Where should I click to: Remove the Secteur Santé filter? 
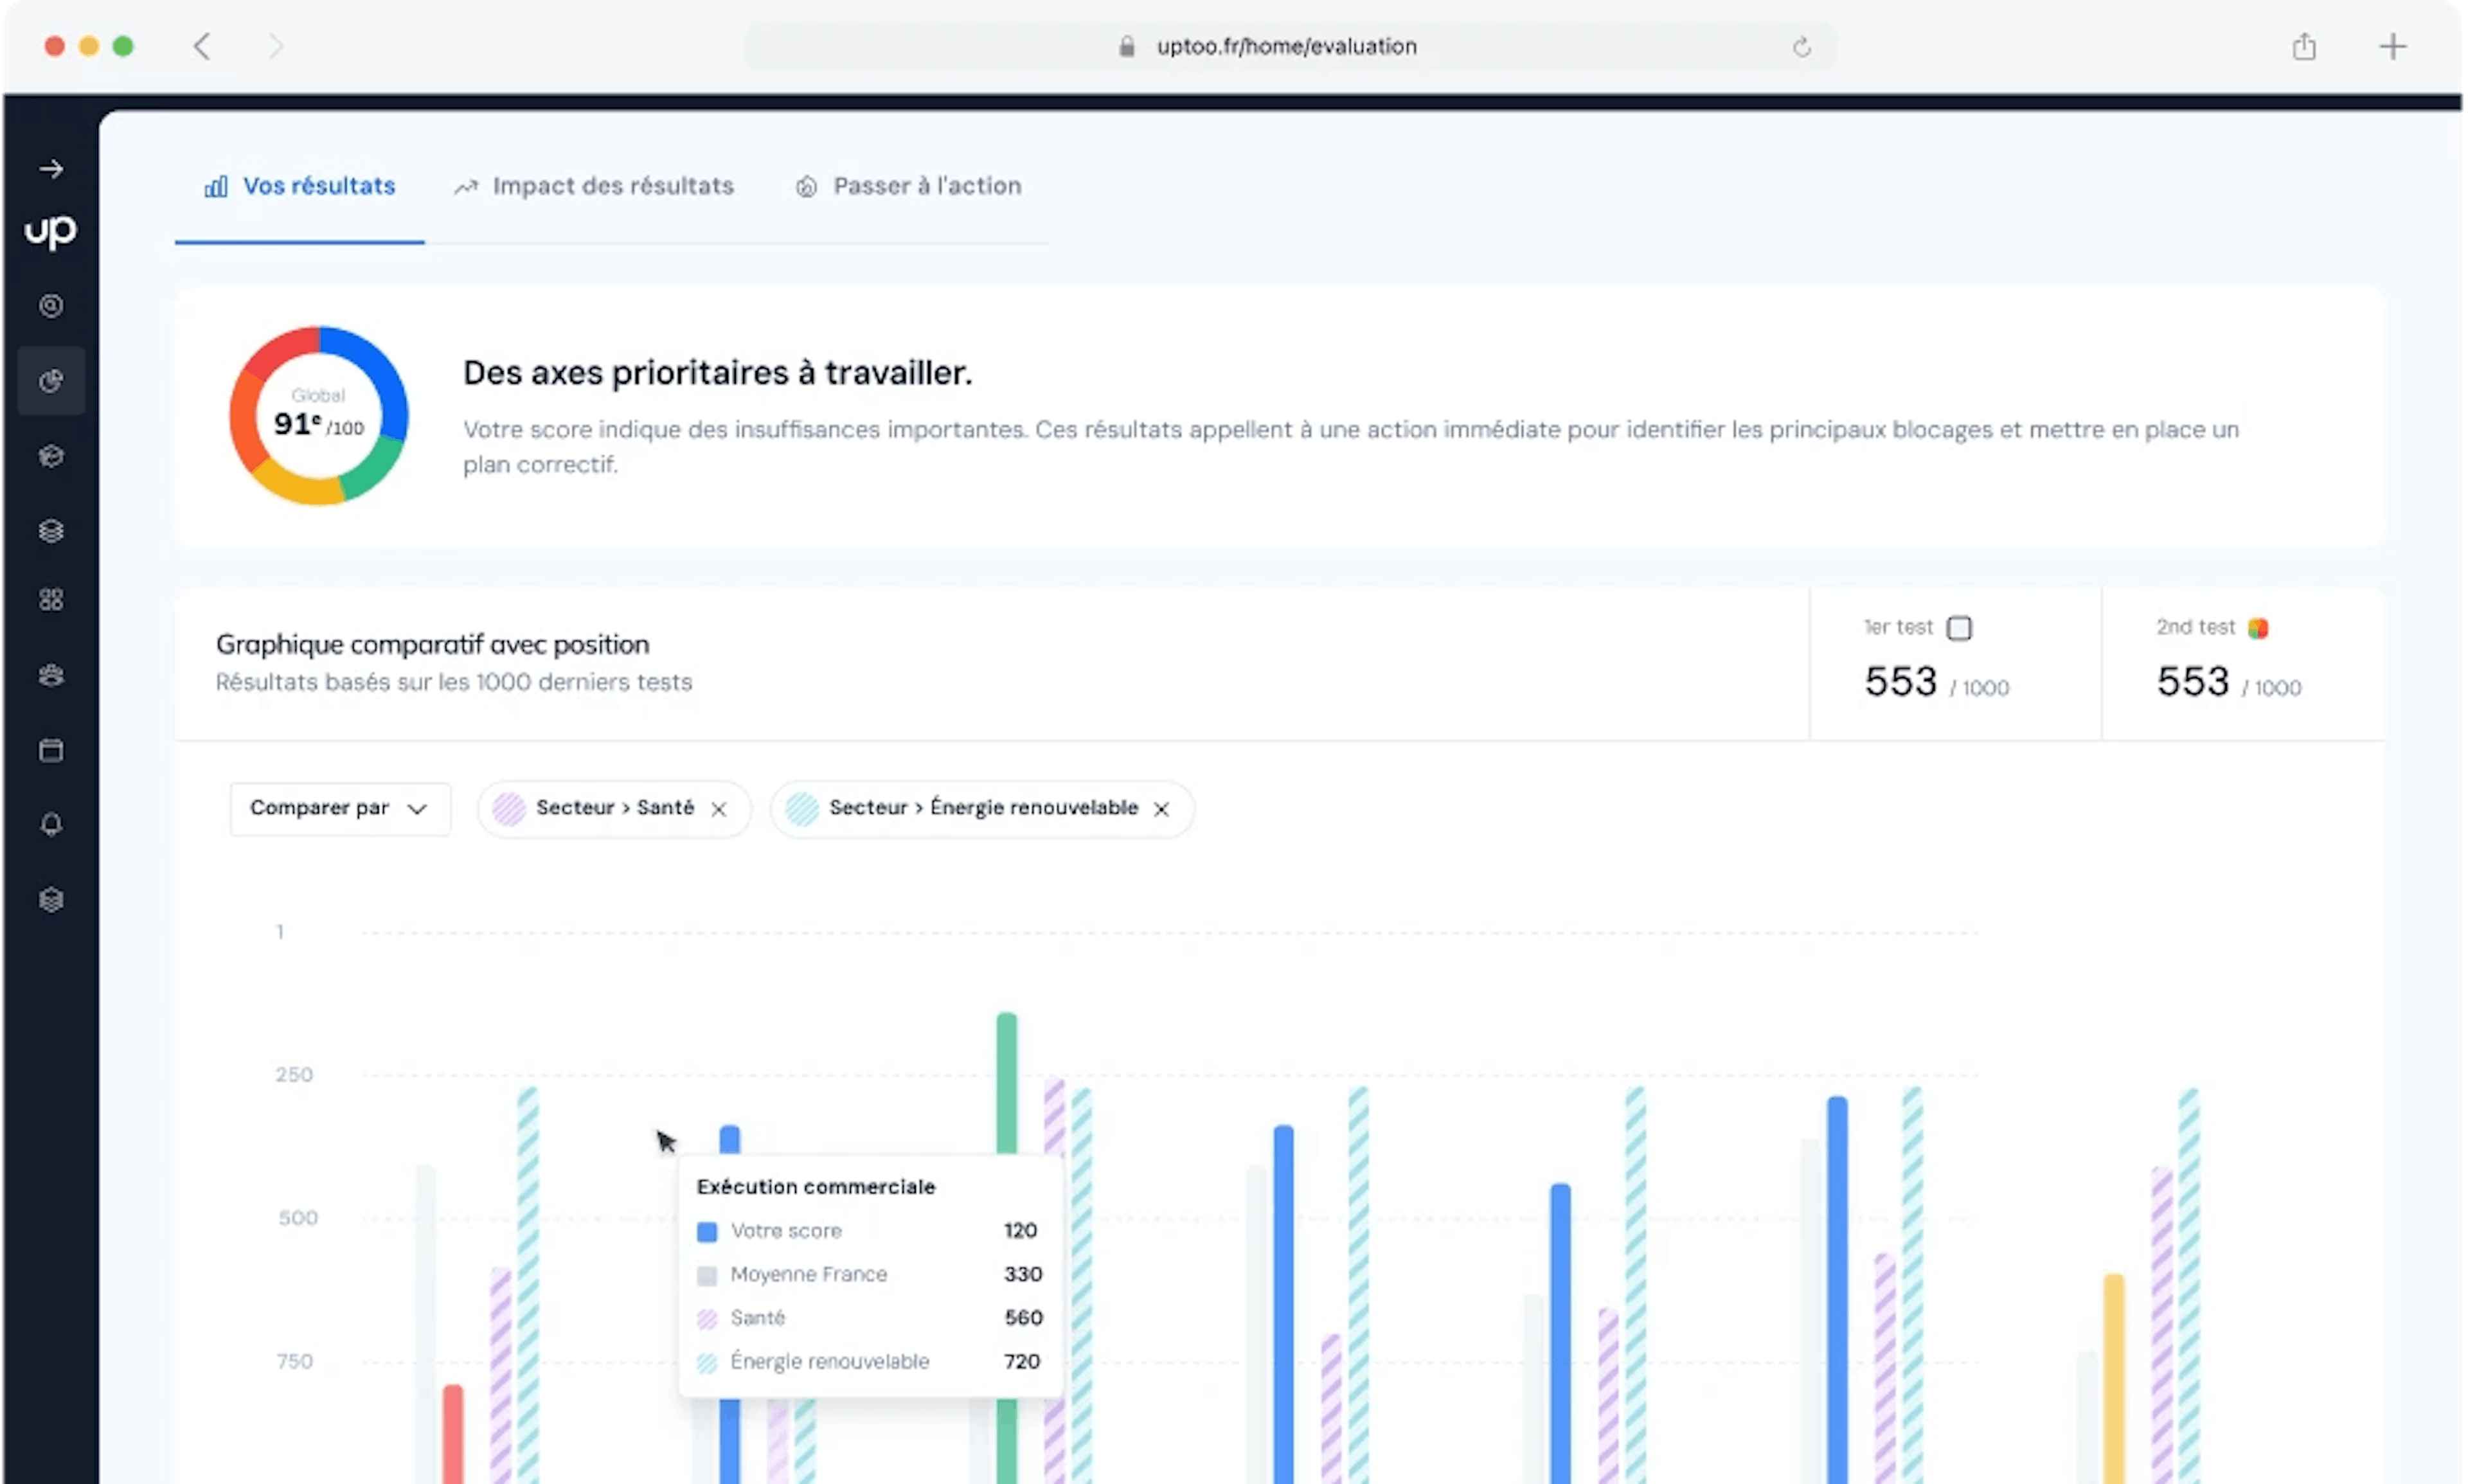(x=720, y=808)
